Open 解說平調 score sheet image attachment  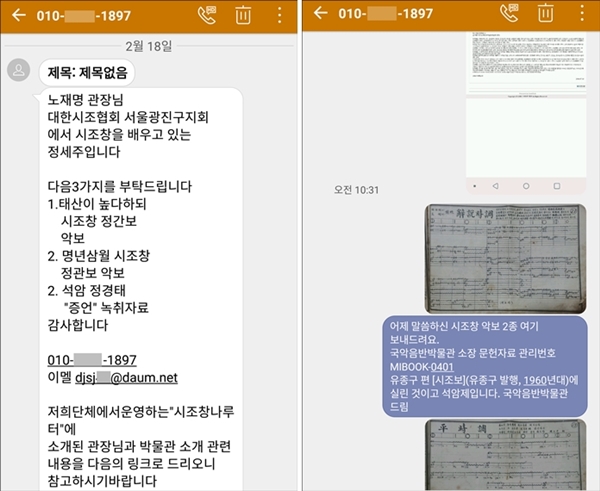coord(506,259)
